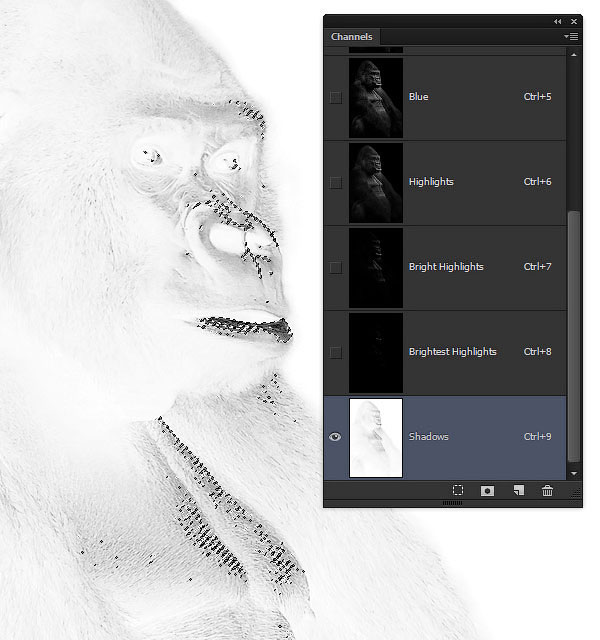Click the Ctrl+5 shortcut label
Screen dimensions: 600x640
[538, 97]
